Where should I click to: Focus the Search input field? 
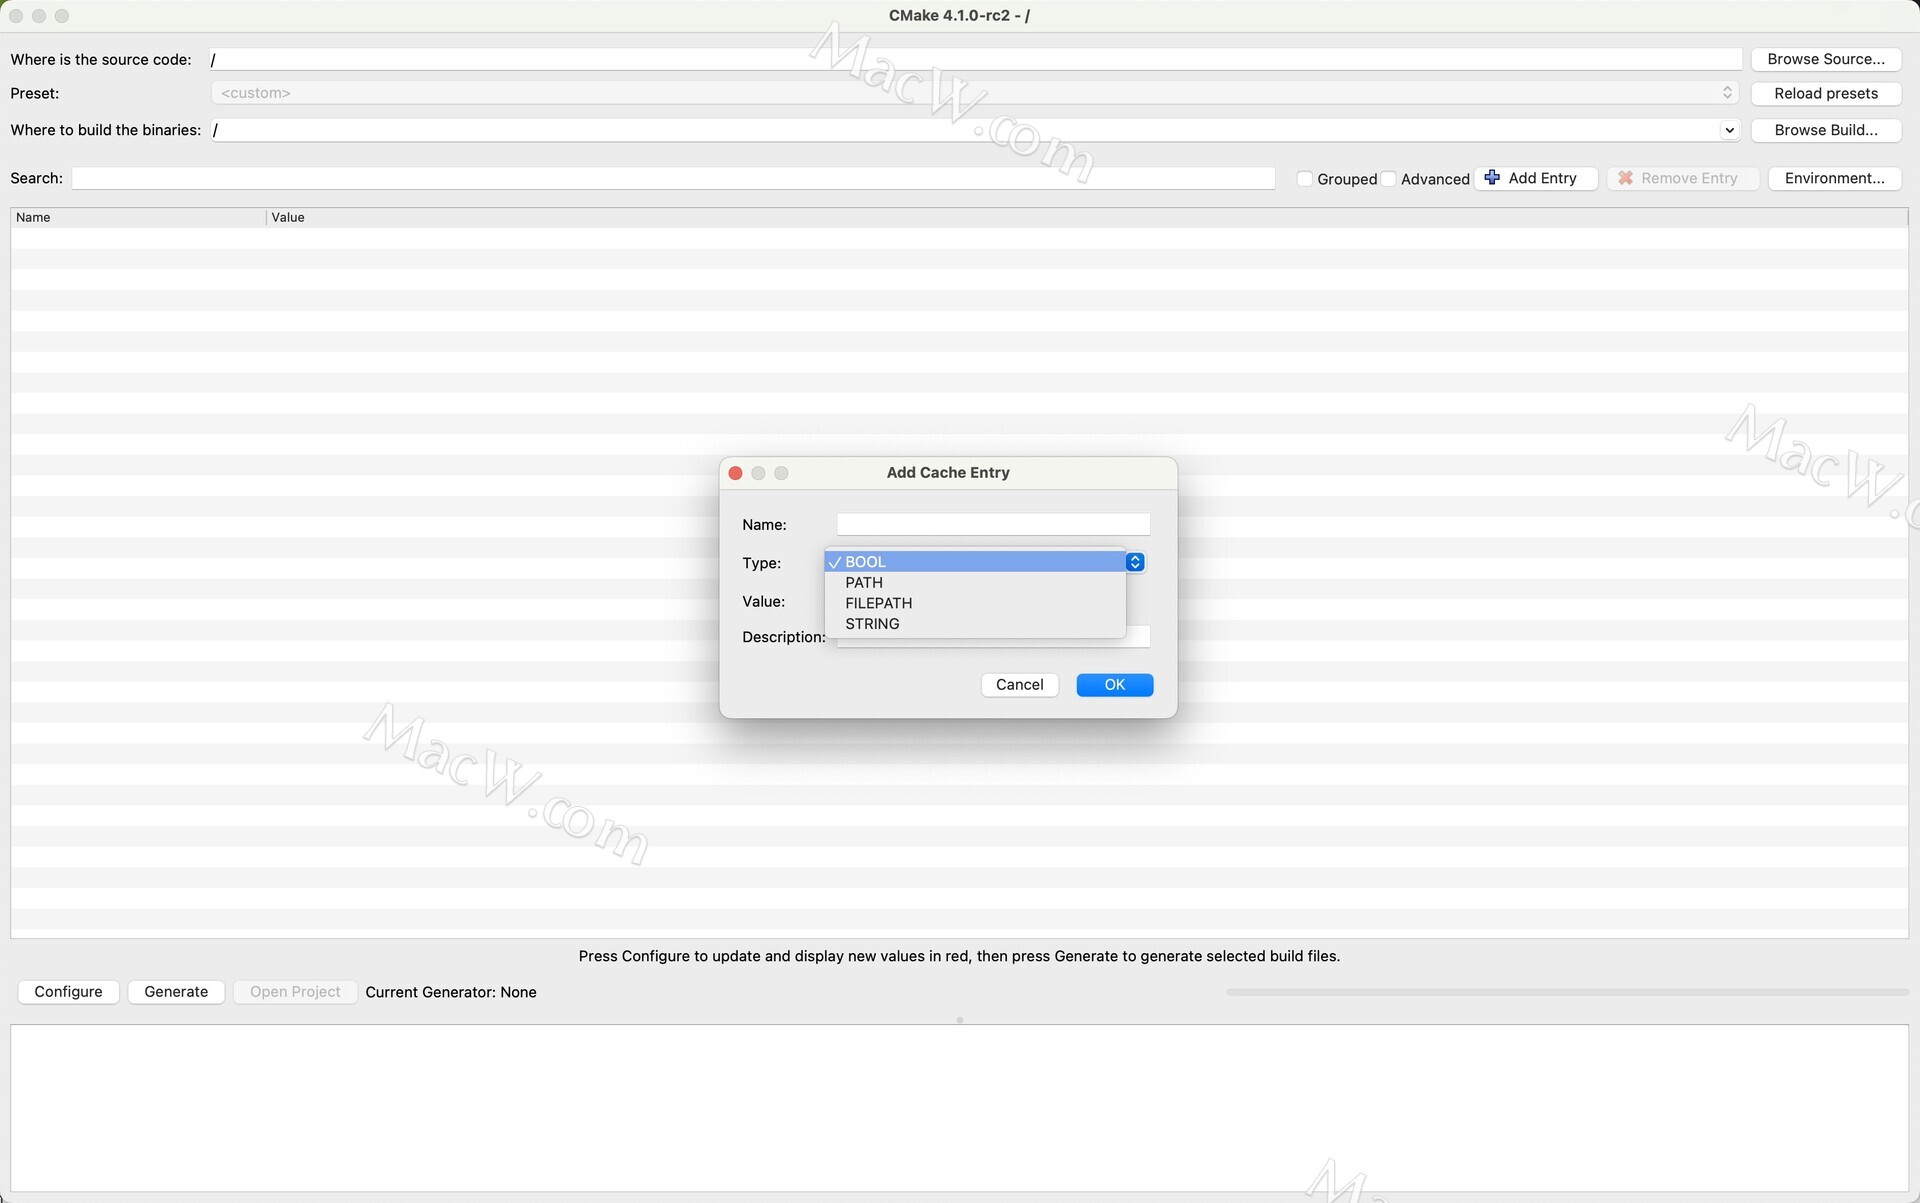tap(673, 178)
